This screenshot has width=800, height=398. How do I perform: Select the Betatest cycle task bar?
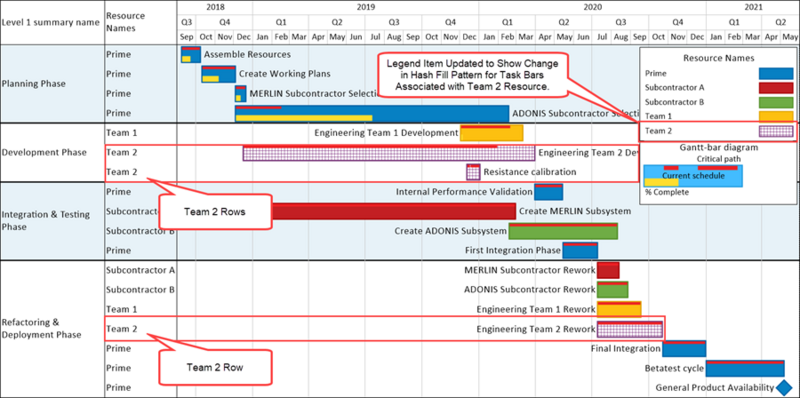pyautogui.click(x=745, y=368)
